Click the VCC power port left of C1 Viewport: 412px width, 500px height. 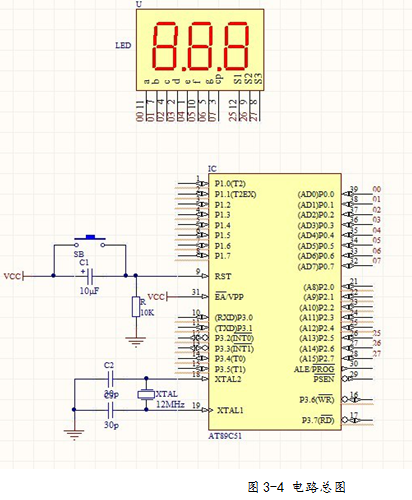click(x=14, y=276)
